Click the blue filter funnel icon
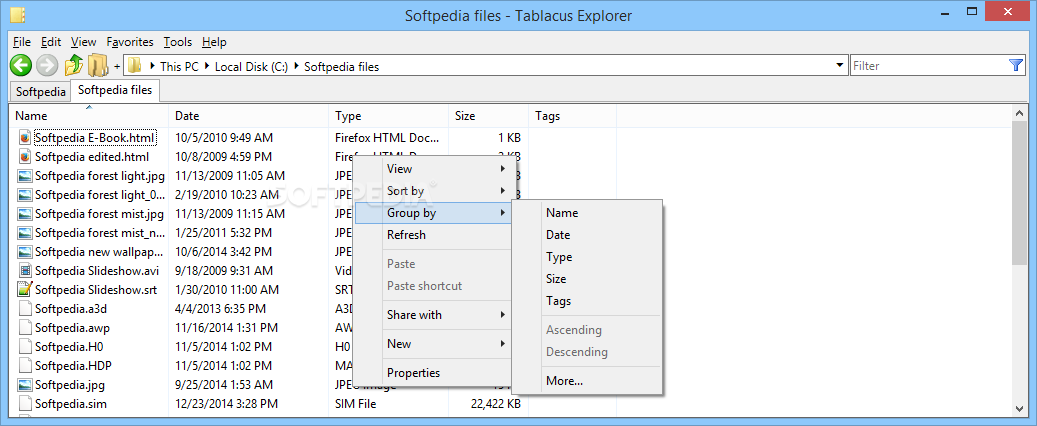The image size is (1037, 426). click(1016, 65)
